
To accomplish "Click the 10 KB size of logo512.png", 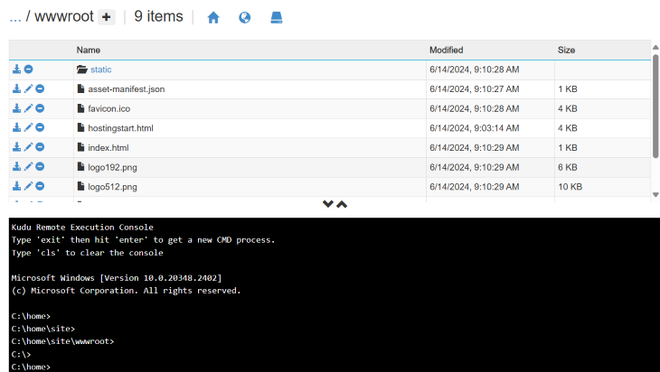I will [570, 187].
